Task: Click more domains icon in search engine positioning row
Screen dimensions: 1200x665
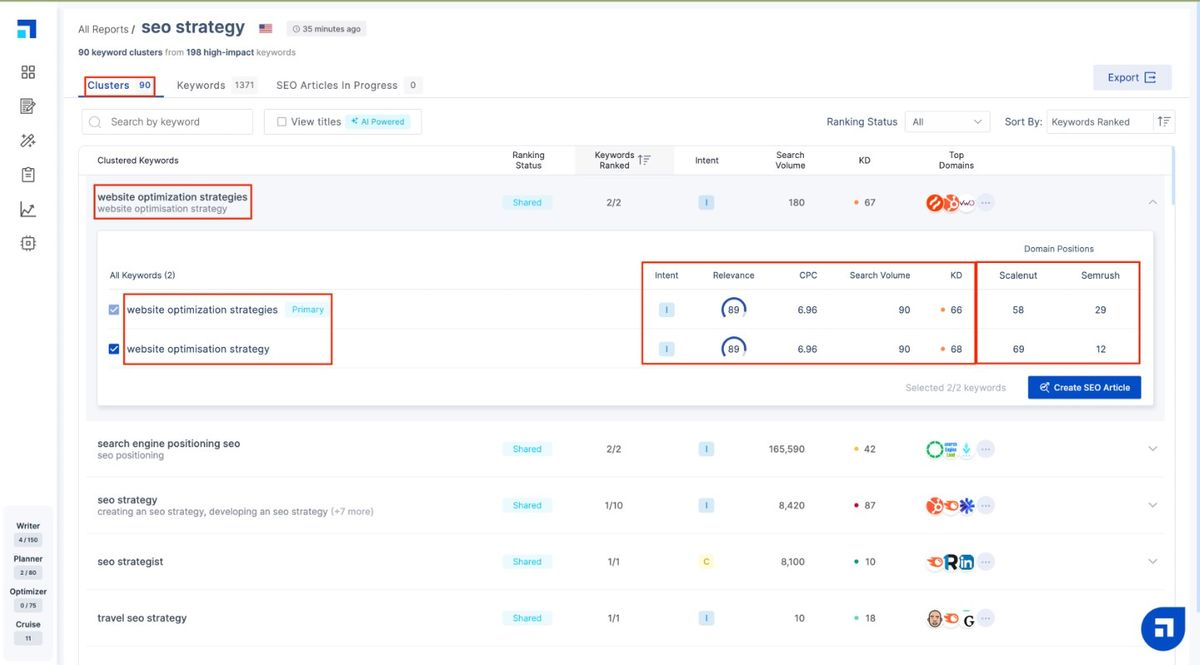Action: [986, 449]
